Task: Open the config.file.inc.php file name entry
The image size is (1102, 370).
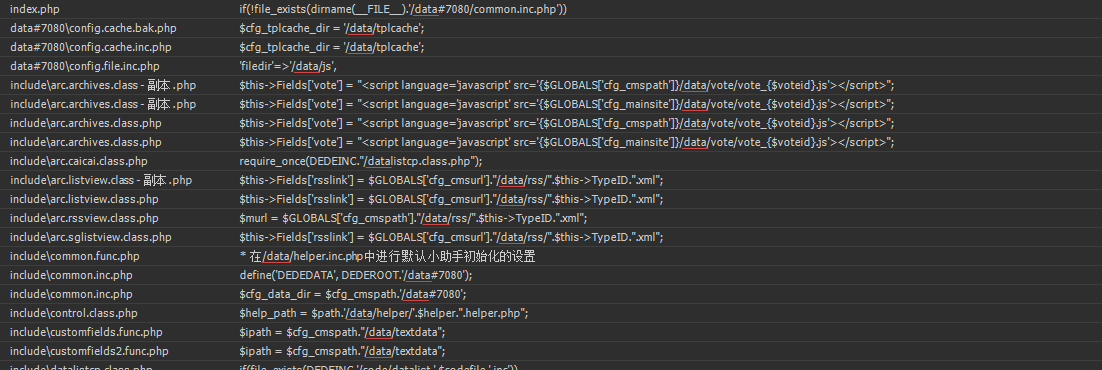Action: [85, 66]
